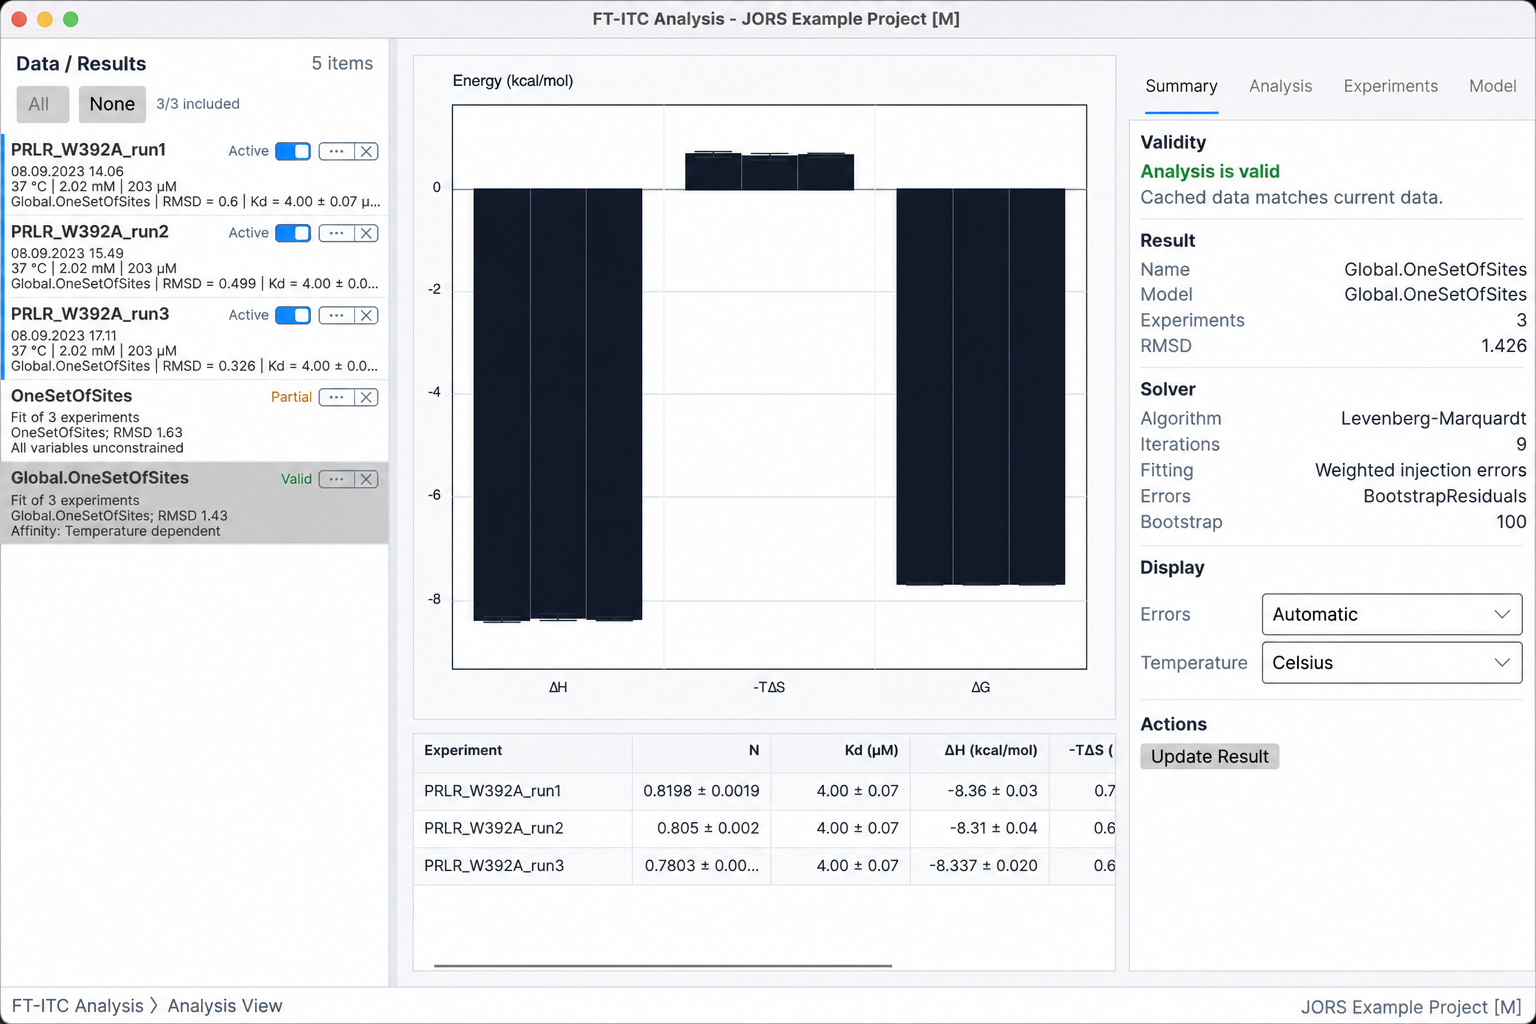The height and width of the screenshot is (1024, 1536).
Task: Click the Update Result button
Action: 1209,757
